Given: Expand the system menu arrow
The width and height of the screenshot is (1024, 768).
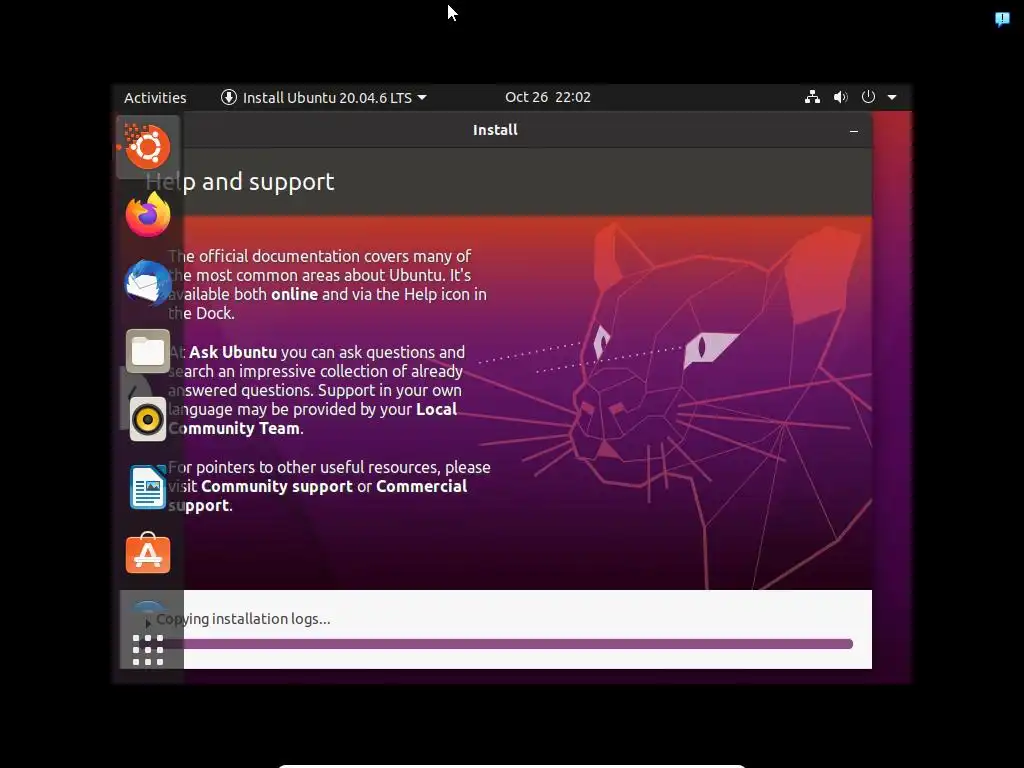Looking at the screenshot, I should click(x=892, y=97).
